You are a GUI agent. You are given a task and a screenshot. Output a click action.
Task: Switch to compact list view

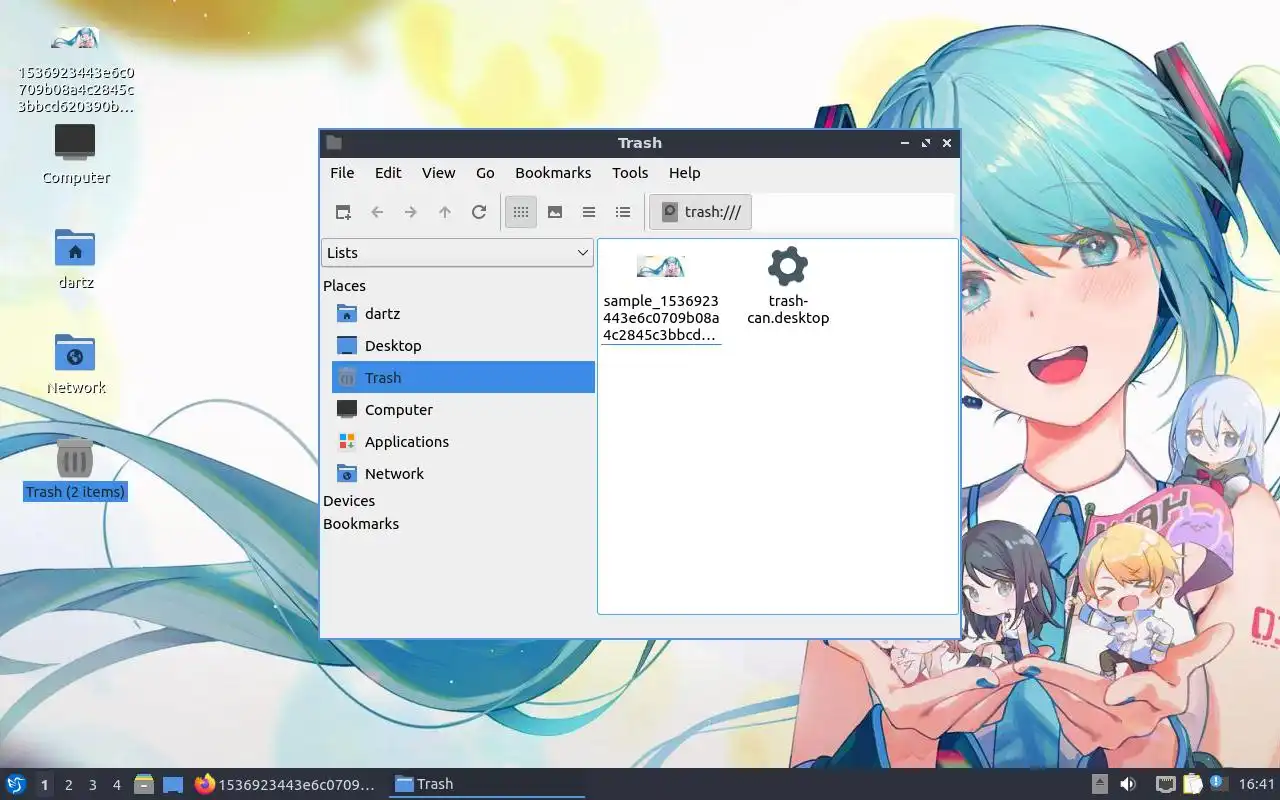click(x=589, y=212)
